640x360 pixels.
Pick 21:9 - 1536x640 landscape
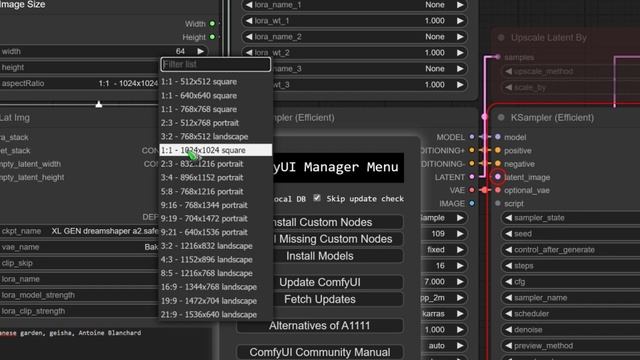click(216, 314)
